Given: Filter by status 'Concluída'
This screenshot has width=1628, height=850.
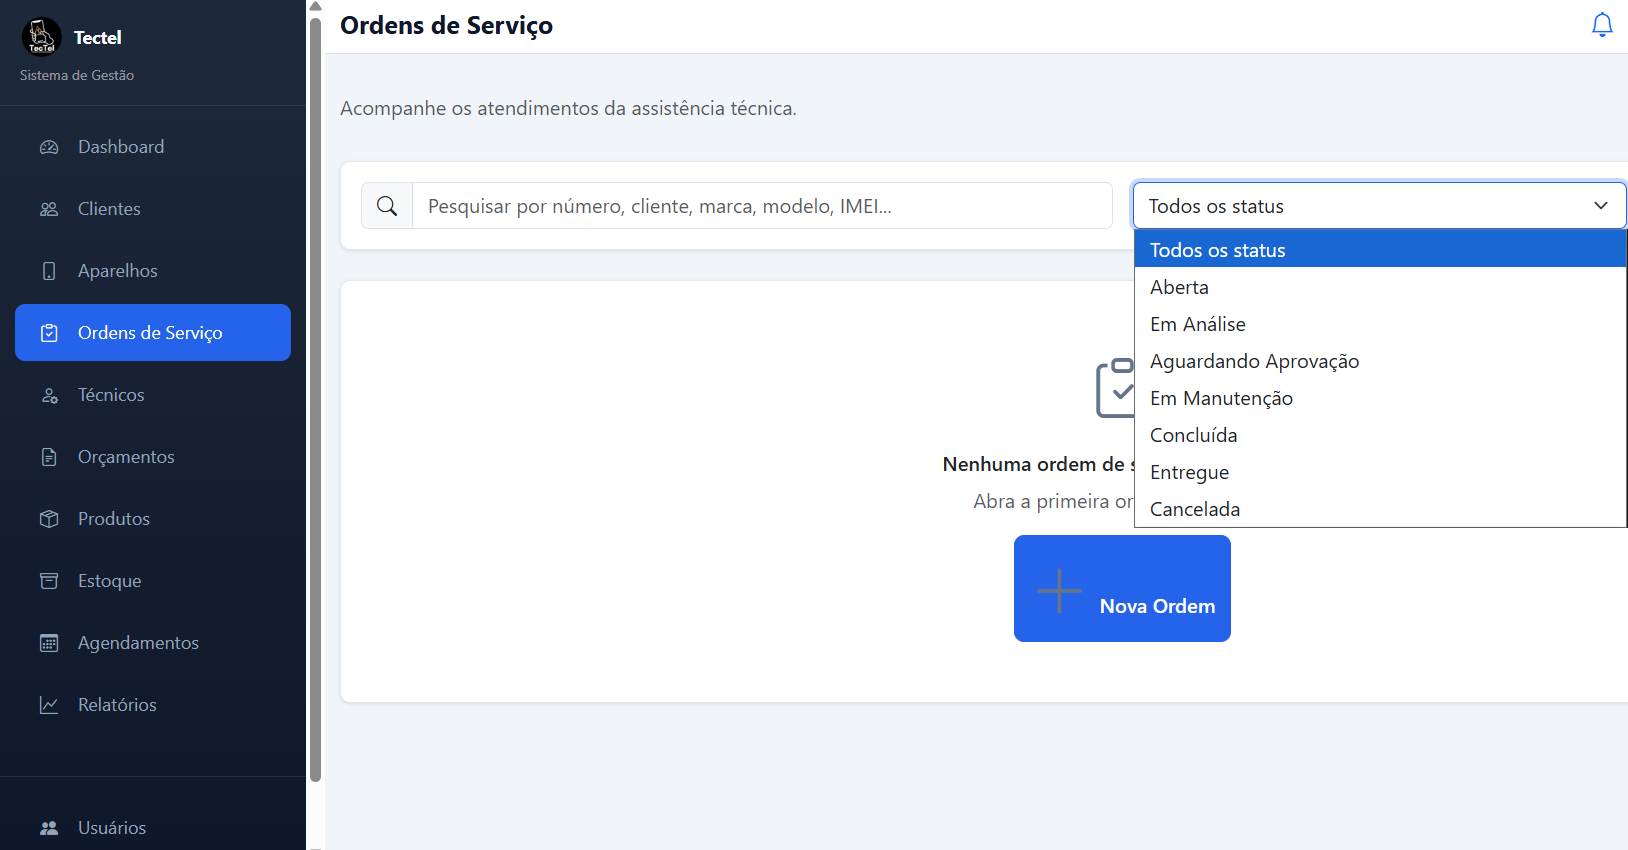Looking at the screenshot, I should 1380,435.
